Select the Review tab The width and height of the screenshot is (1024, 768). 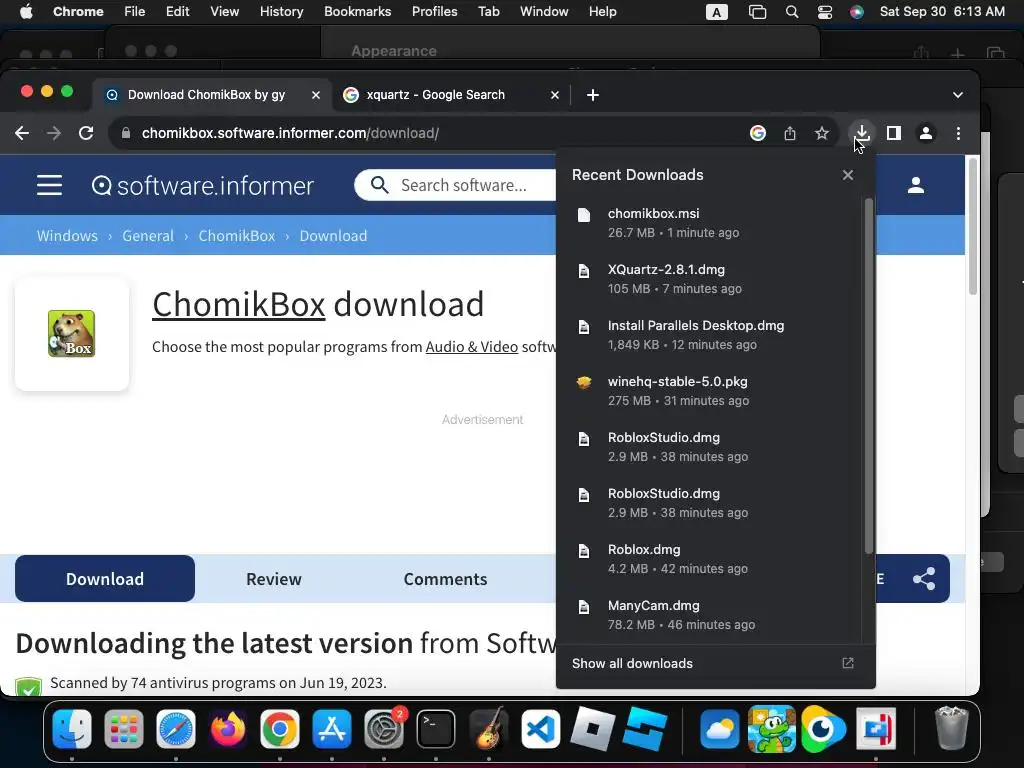tap(274, 579)
